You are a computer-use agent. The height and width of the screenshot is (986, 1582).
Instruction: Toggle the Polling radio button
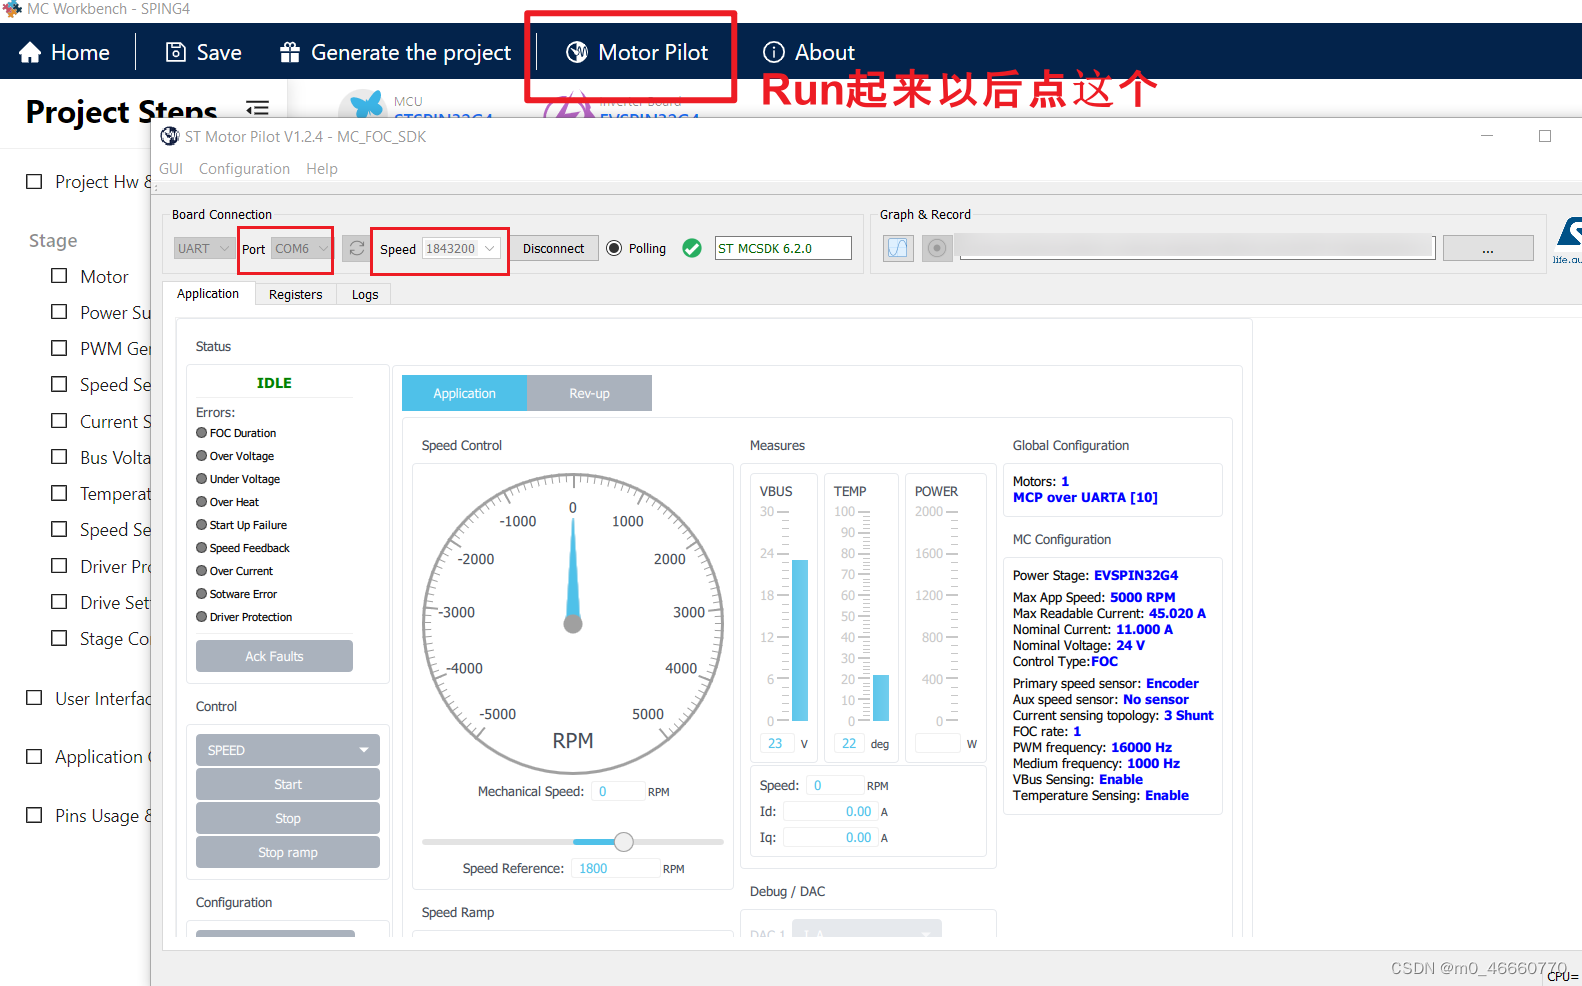pyautogui.click(x=614, y=248)
